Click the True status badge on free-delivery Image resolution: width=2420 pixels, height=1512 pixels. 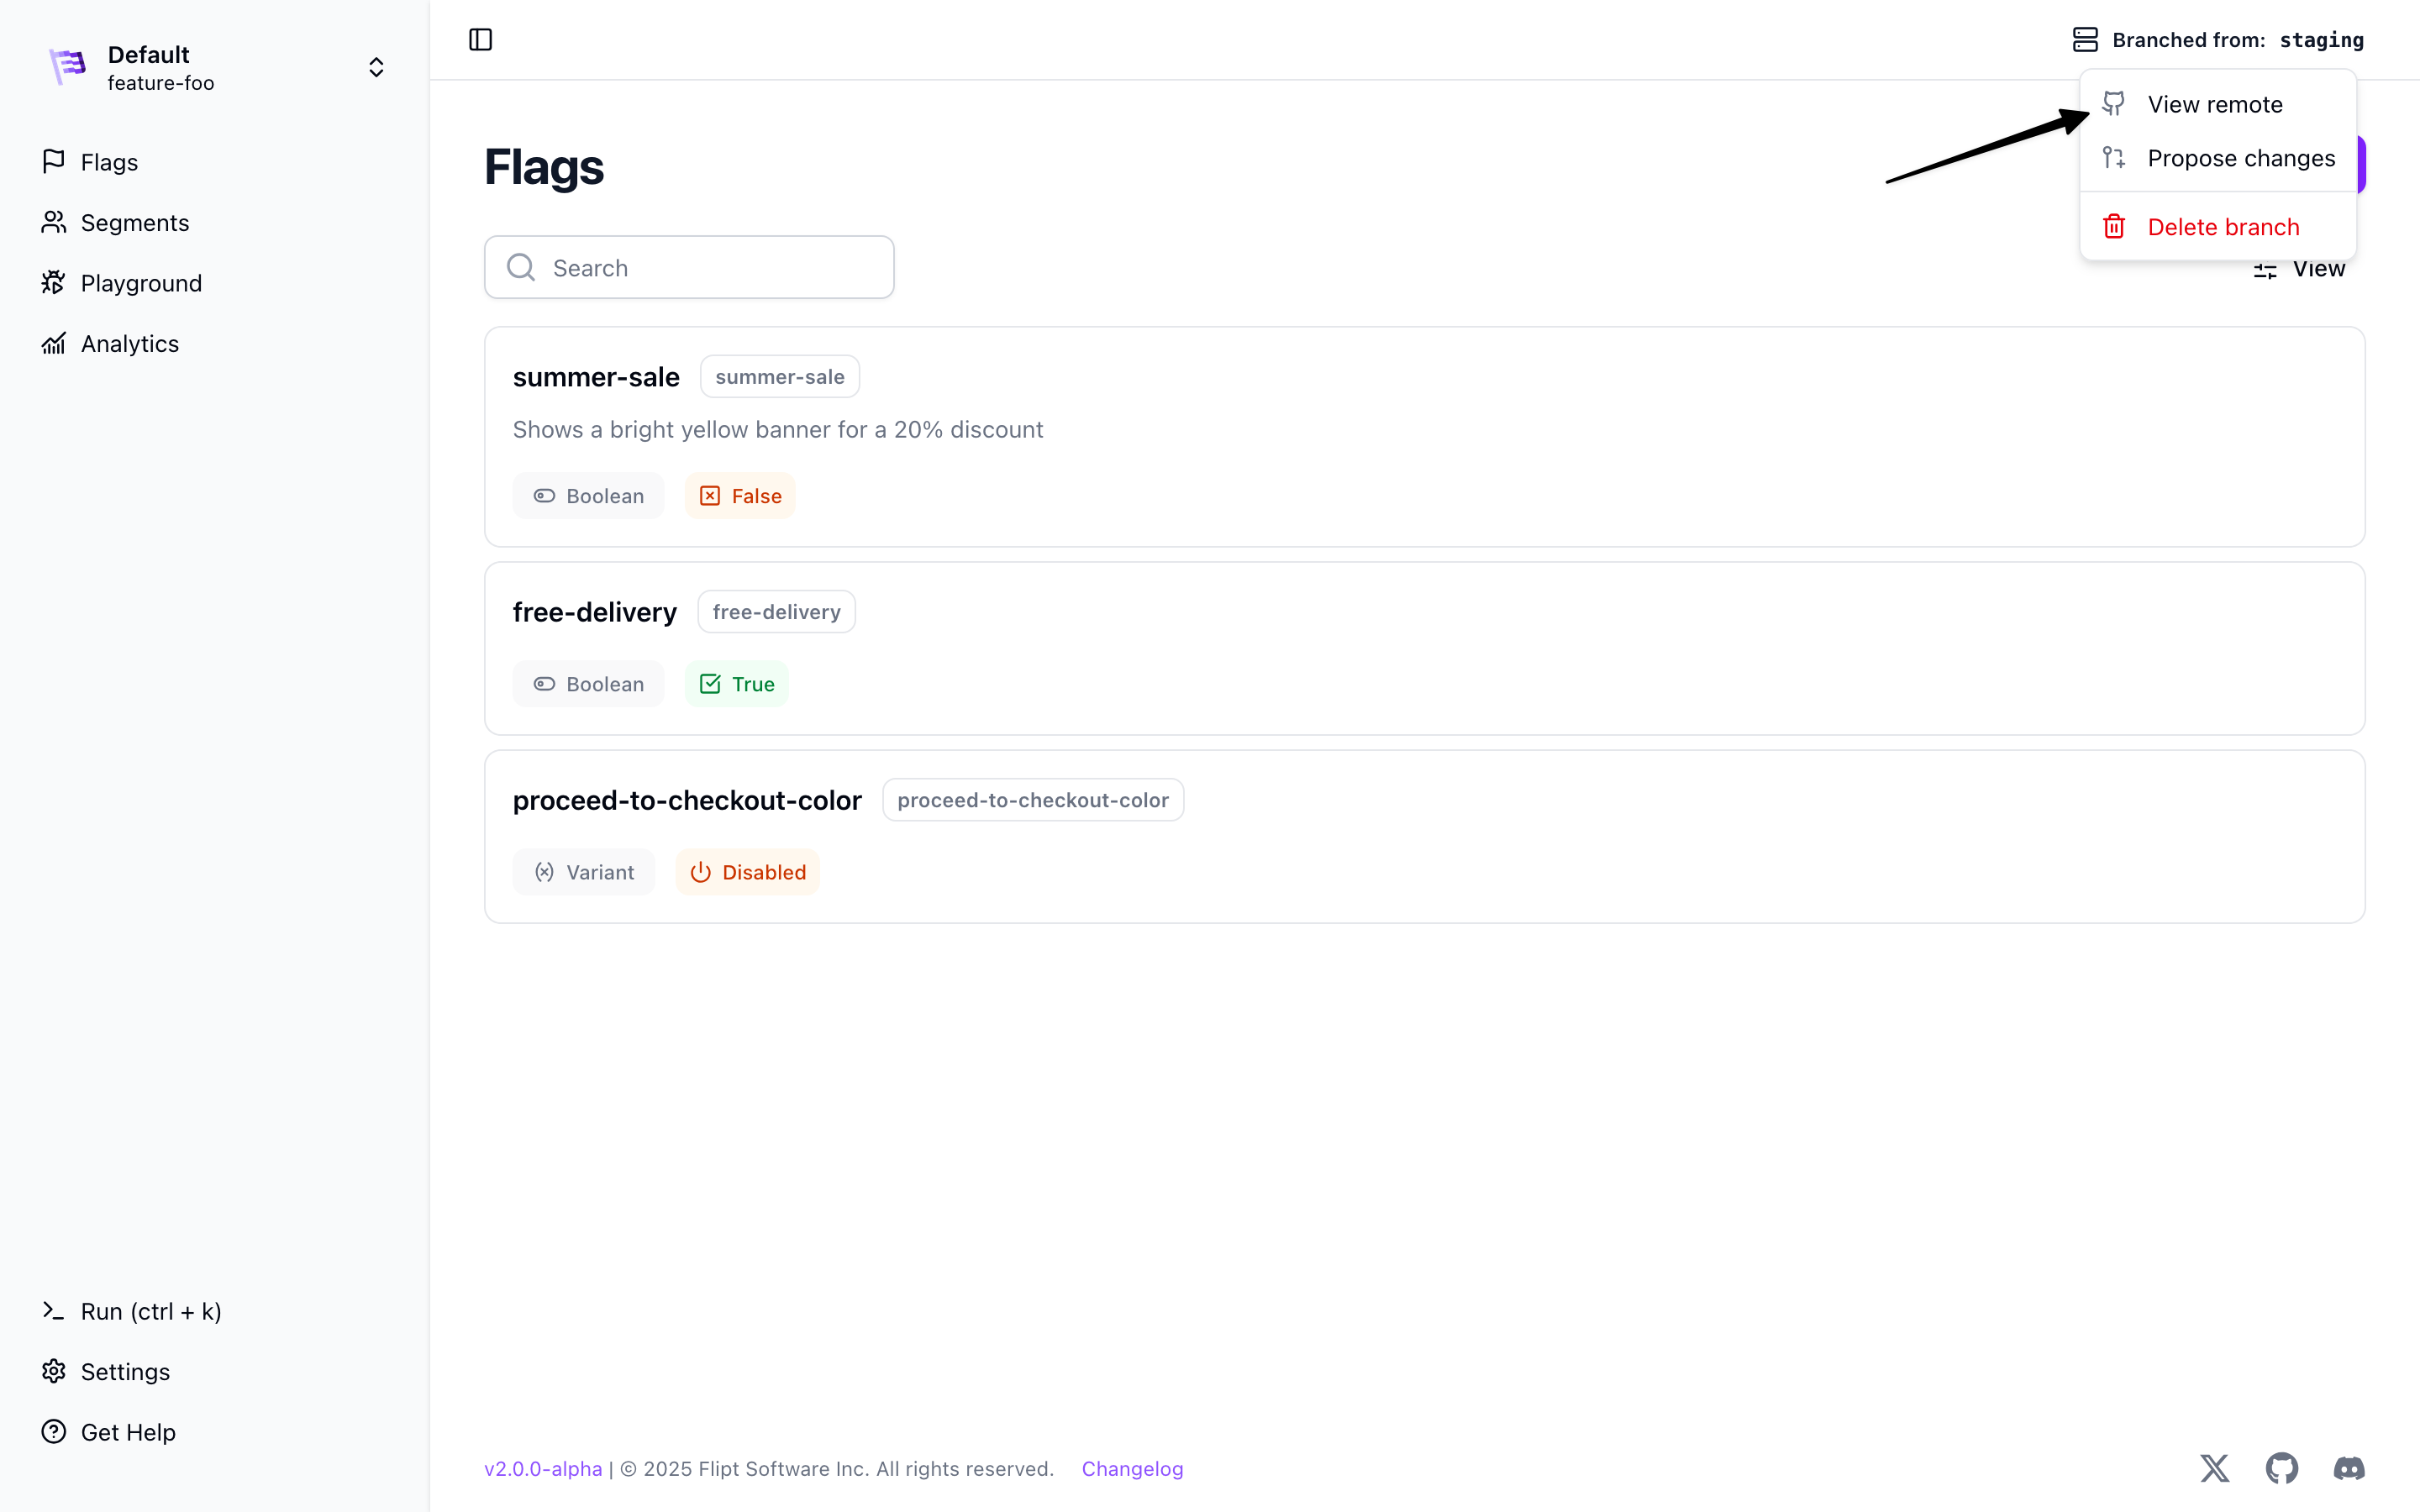tap(737, 684)
